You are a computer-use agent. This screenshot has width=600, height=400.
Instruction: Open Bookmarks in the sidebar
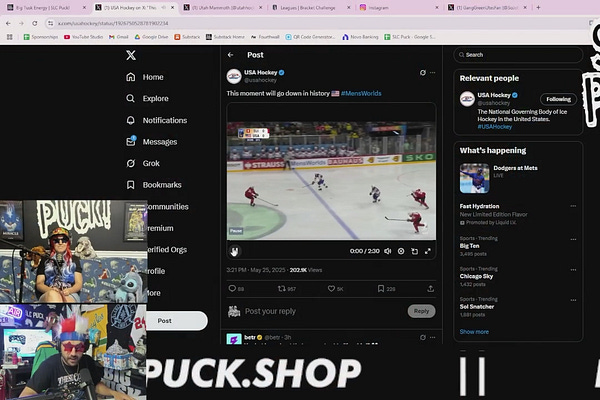pos(153,185)
